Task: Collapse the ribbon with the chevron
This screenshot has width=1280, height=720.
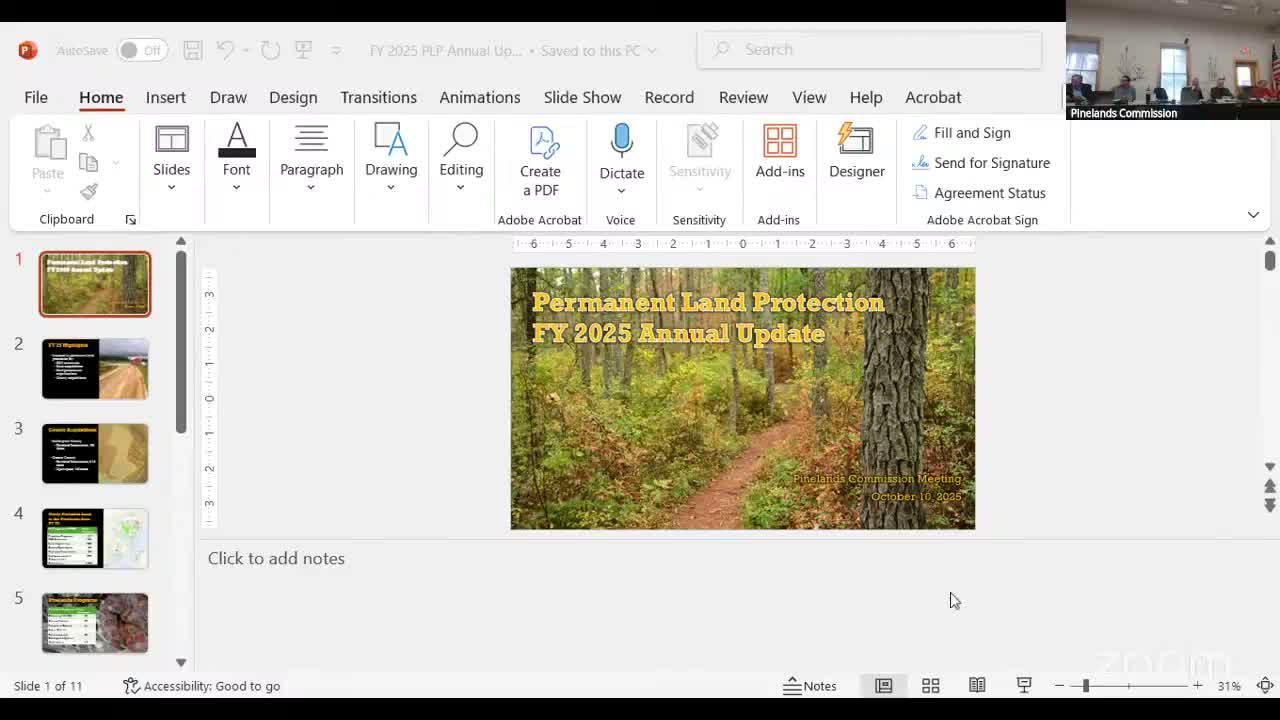Action: pyautogui.click(x=1253, y=215)
